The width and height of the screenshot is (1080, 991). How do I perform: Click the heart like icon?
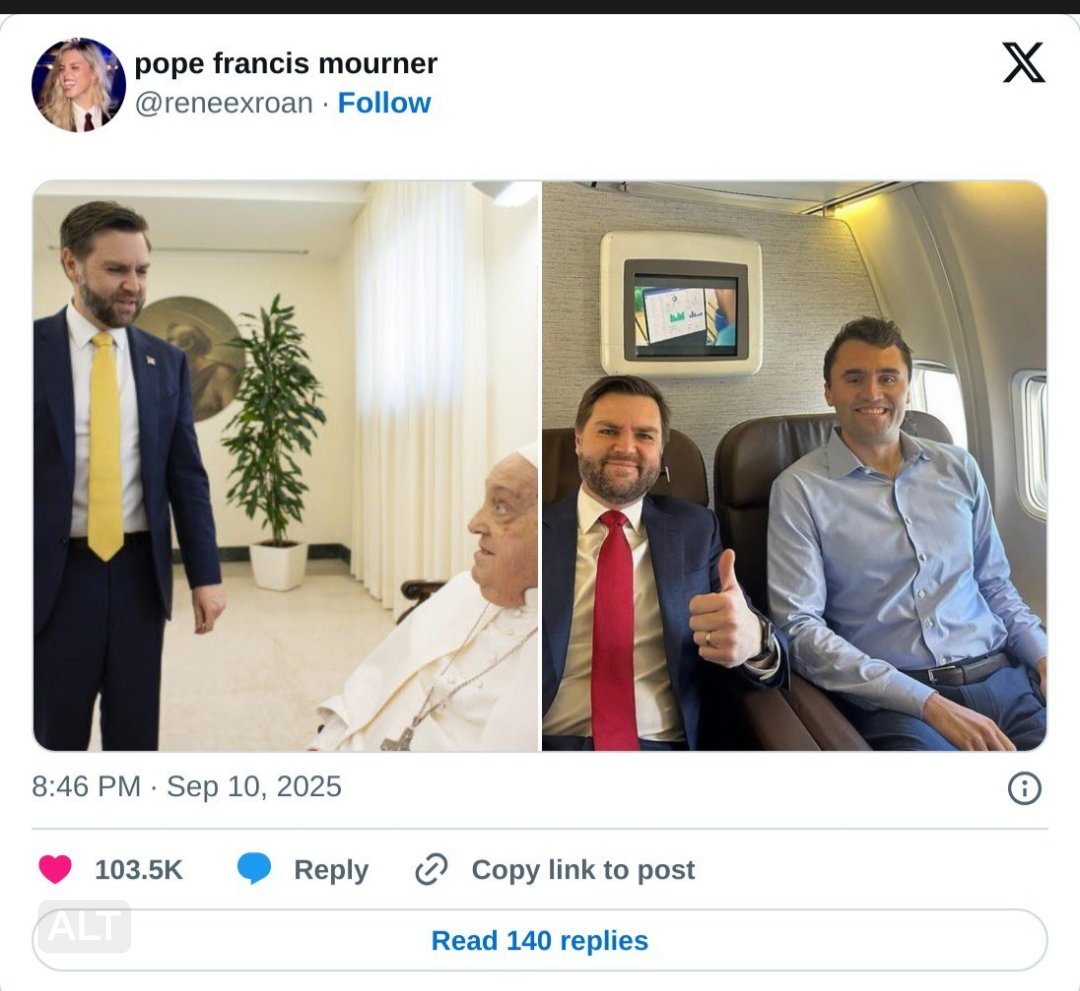click(x=55, y=869)
